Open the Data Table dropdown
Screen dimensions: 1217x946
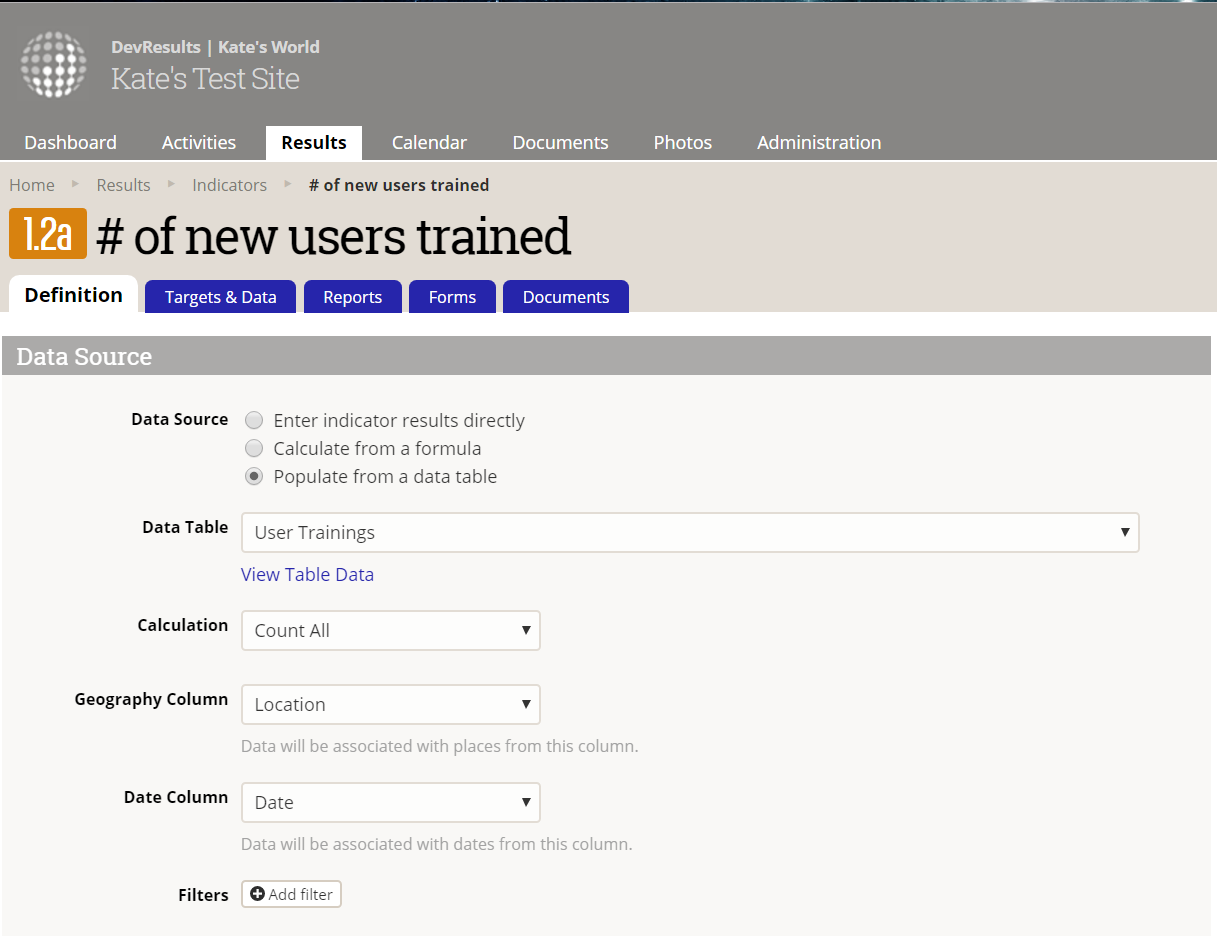pos(690,533)
